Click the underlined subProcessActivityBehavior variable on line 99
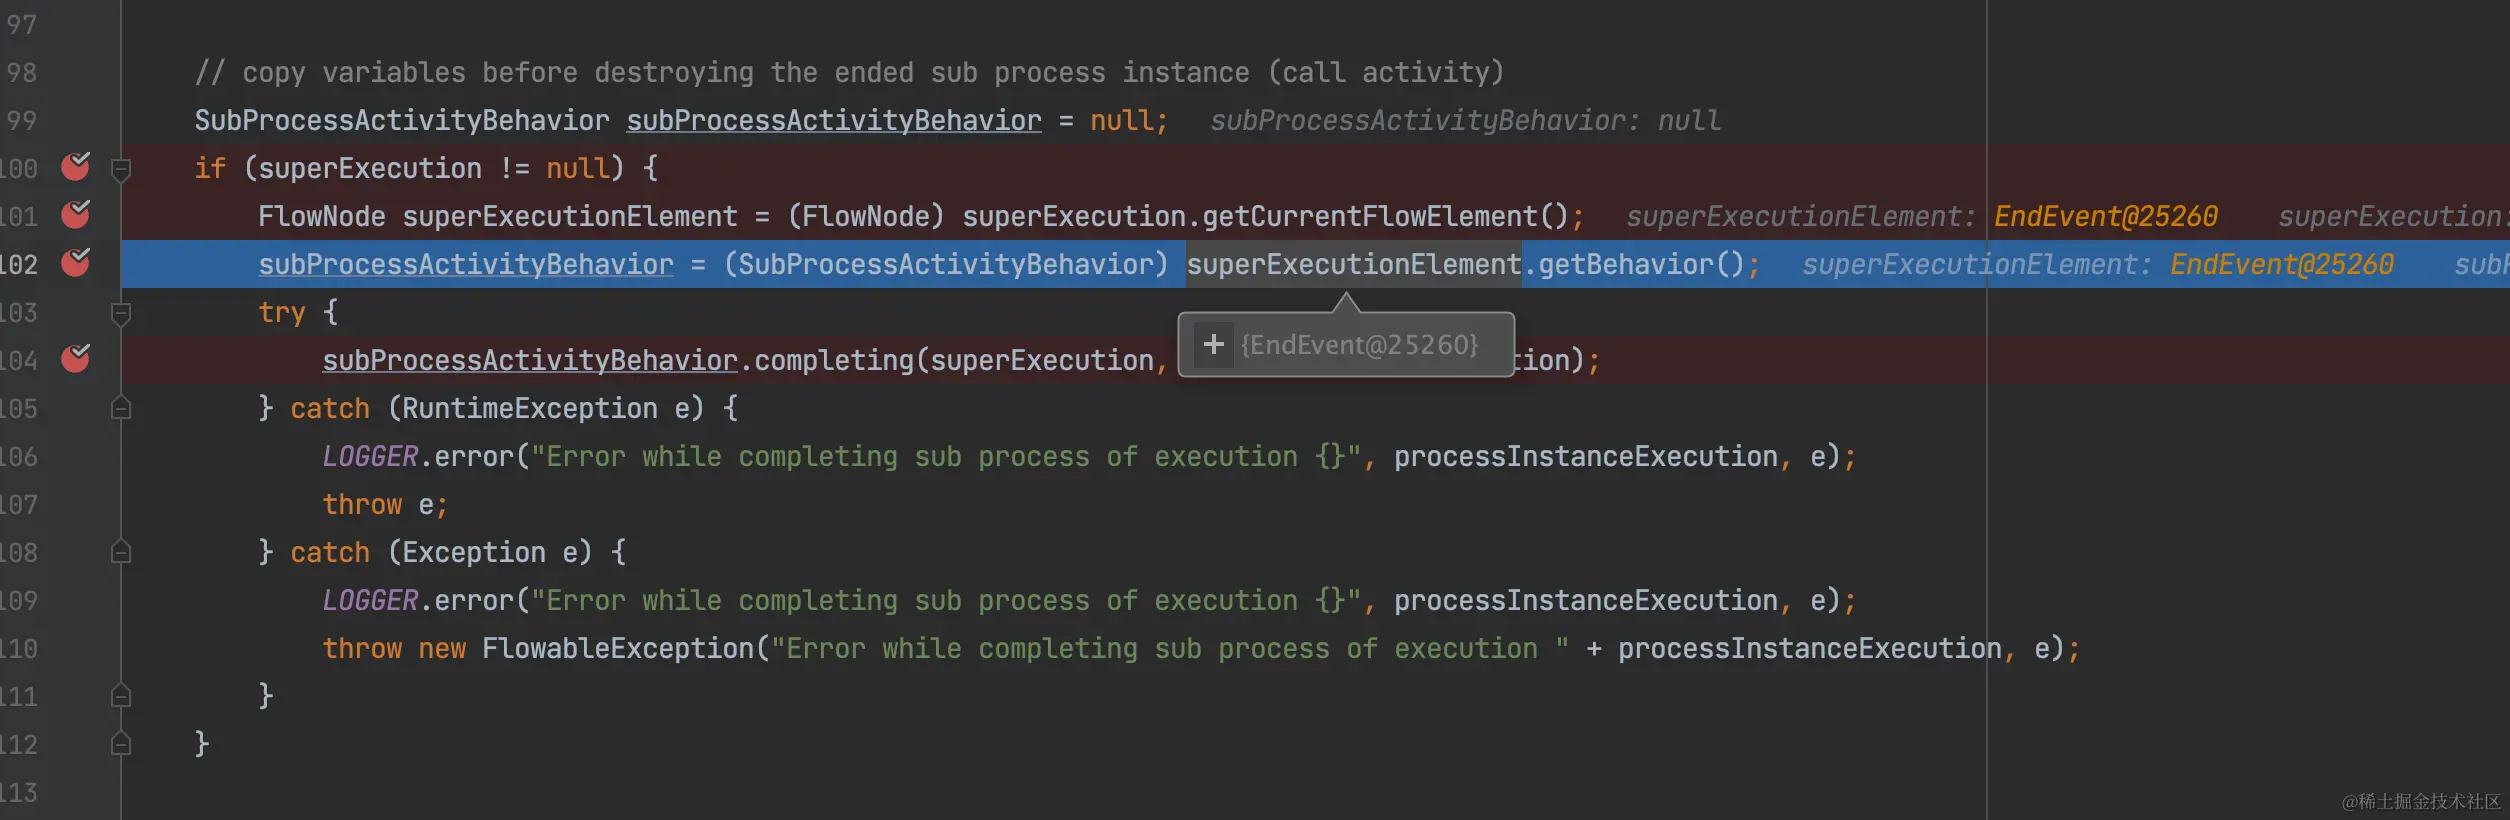This screenshot has height=820, width=2510. pyautogui.click(x=833, y=121)
